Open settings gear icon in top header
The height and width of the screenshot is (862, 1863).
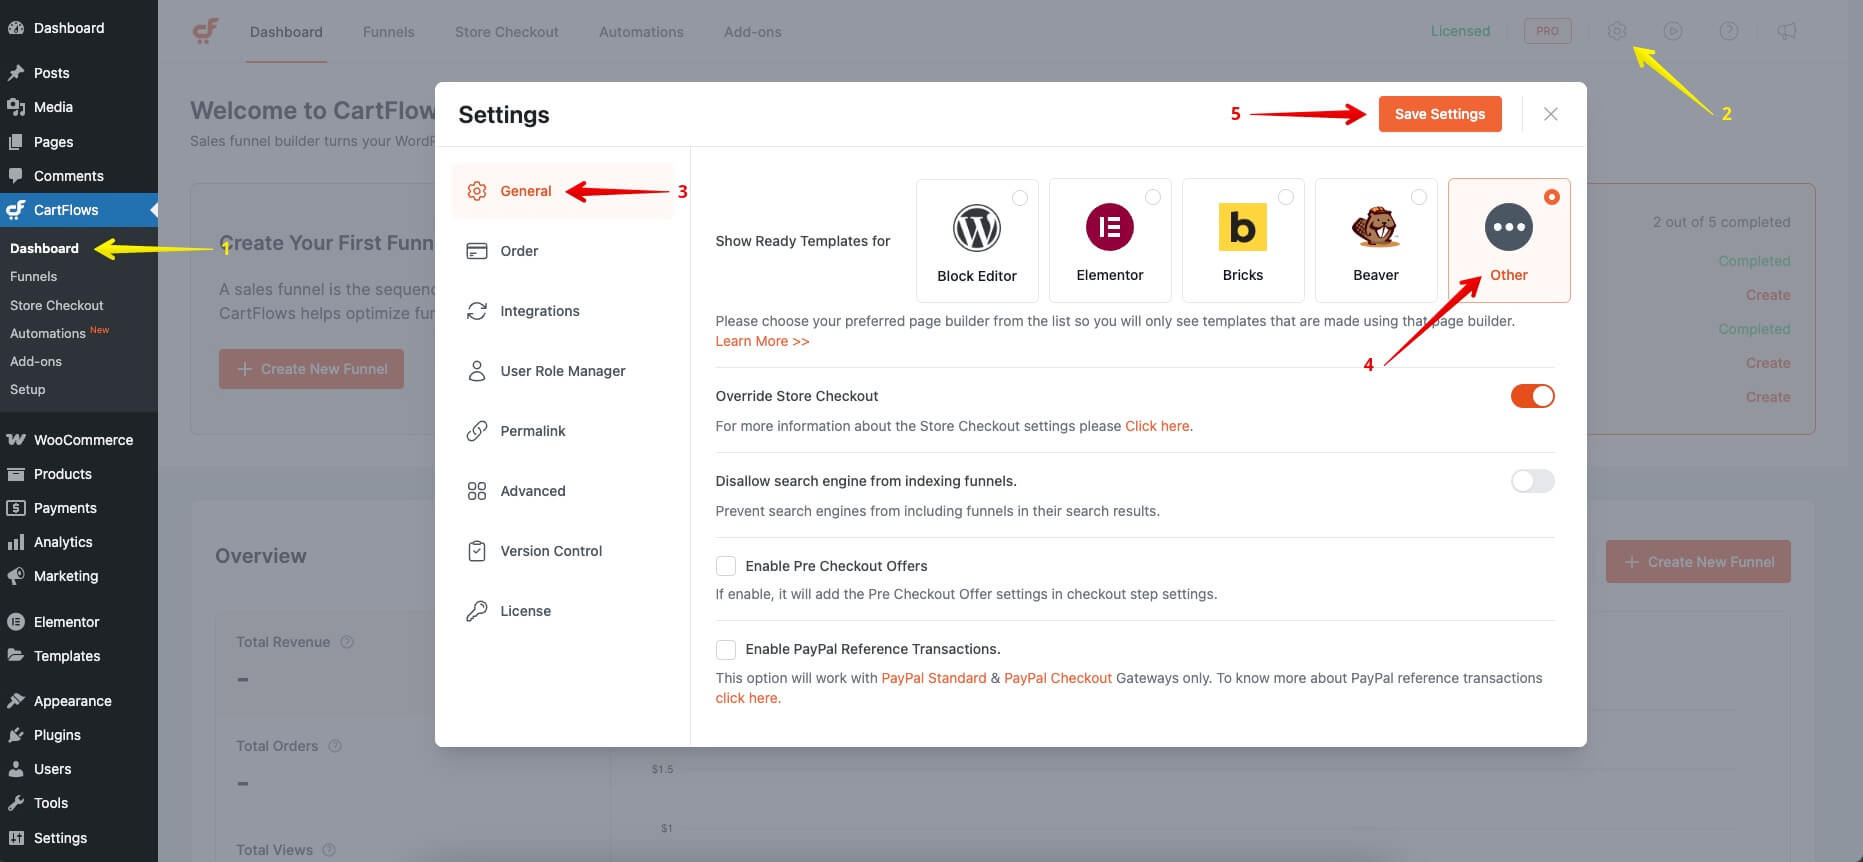click(1617, 31)
